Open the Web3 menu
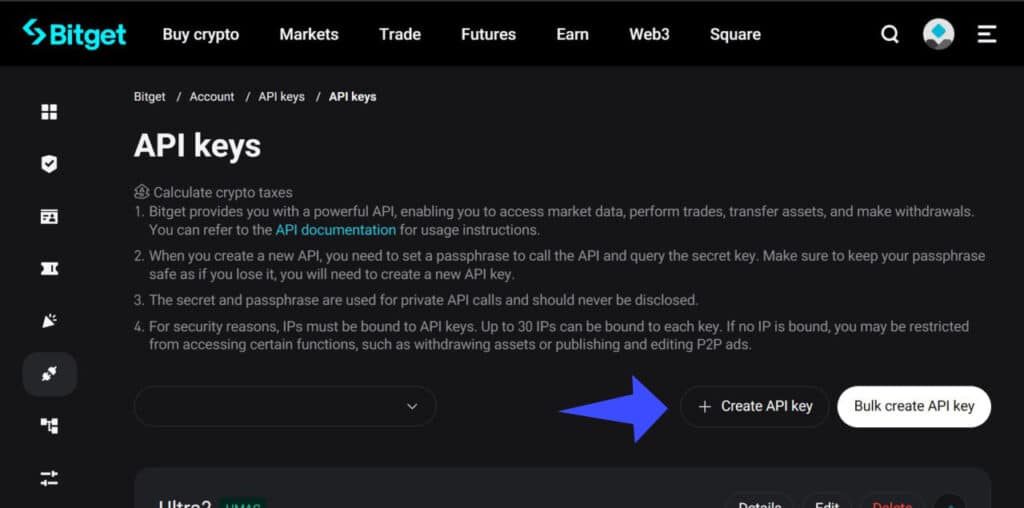This screenshot has height=508, width=1024. (x=649, y=34)
